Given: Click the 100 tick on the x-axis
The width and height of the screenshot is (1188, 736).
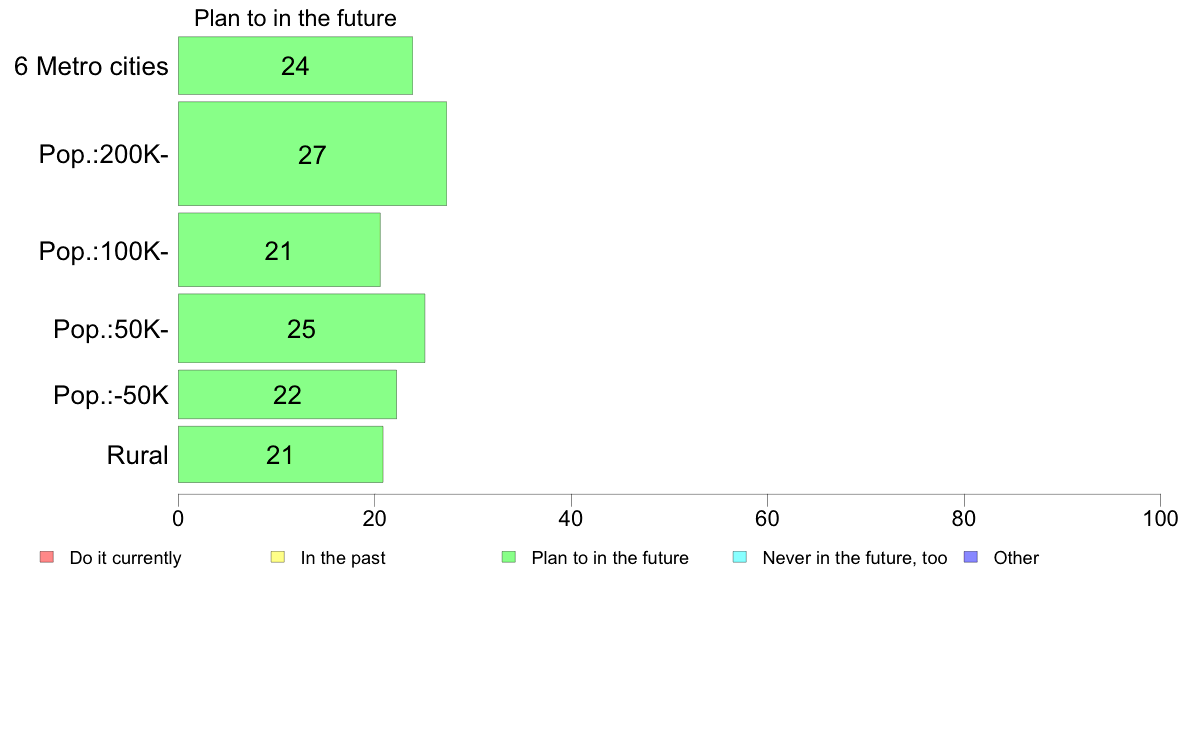Looking at the screenshot, I should pyautogui.click(x=1160, y=518).
